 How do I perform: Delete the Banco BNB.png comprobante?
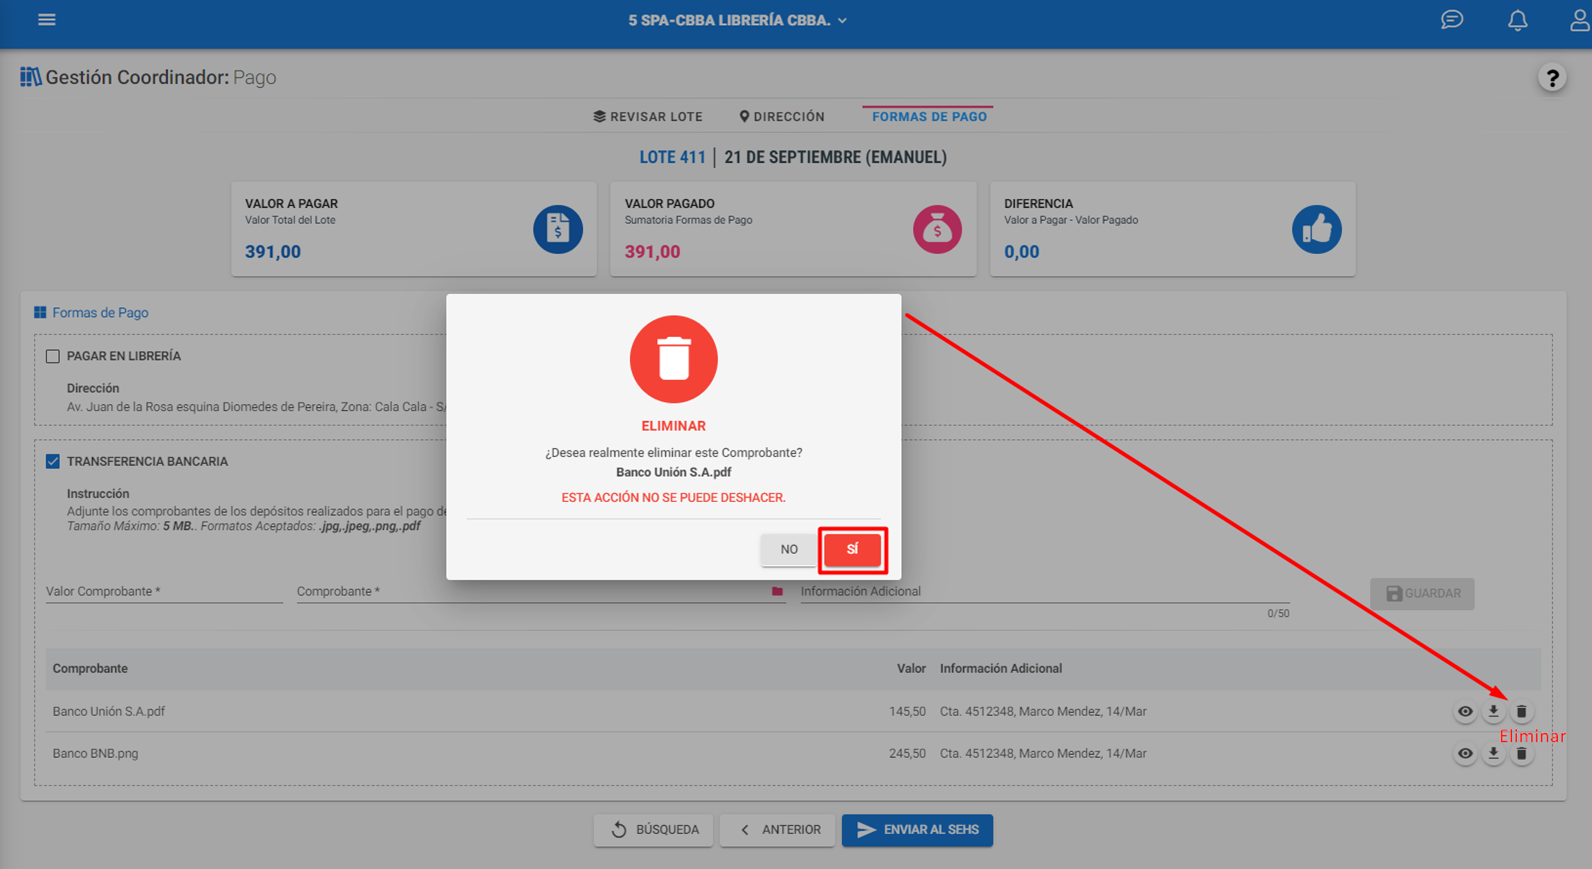(1521, 754)
